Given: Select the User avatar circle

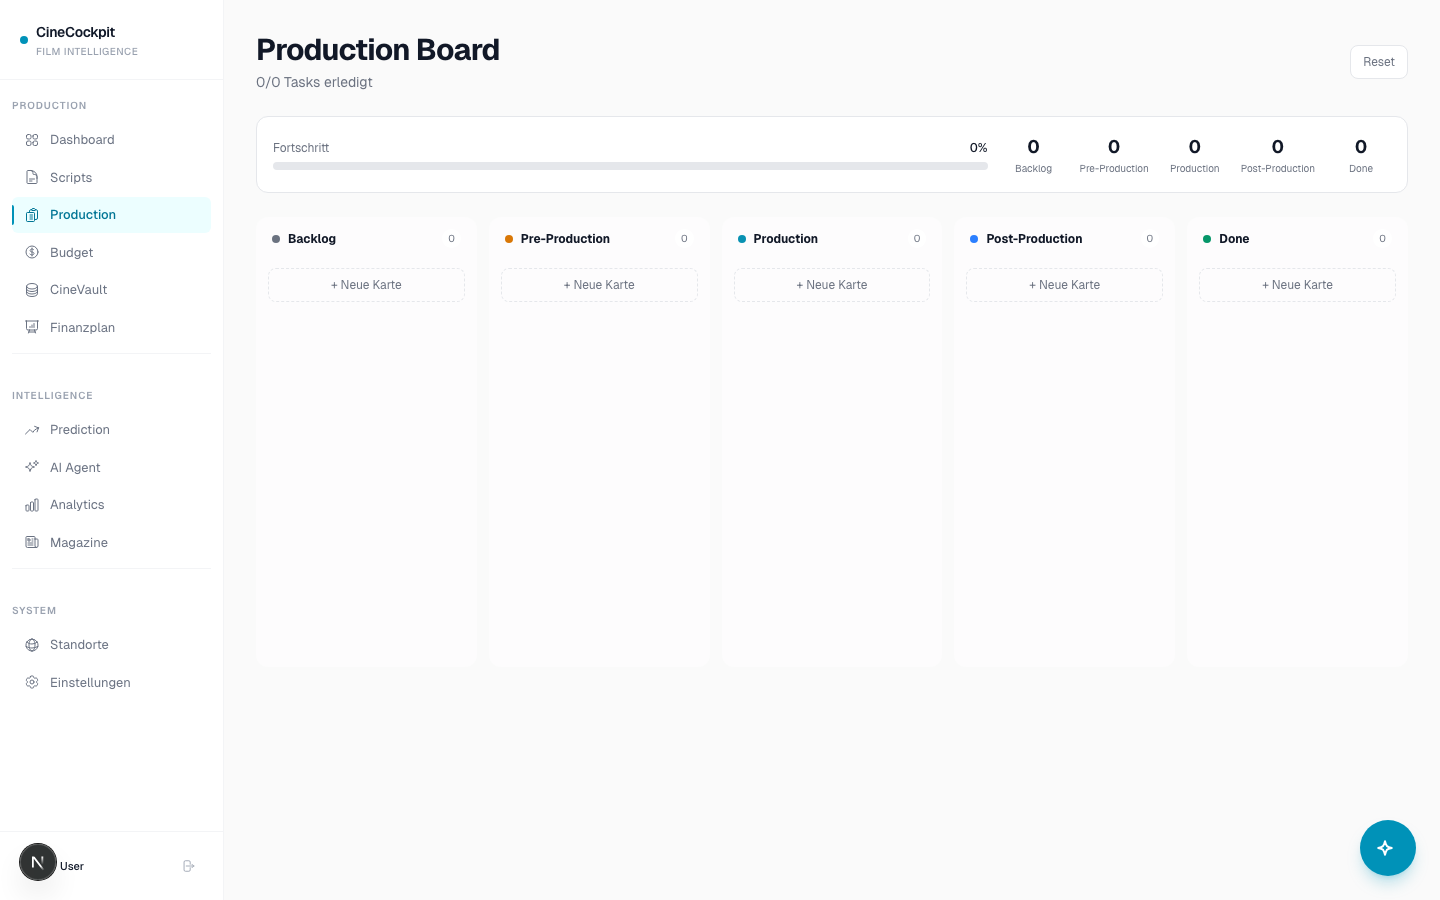Looking at the screenshot, I should [x=38, y=862].
